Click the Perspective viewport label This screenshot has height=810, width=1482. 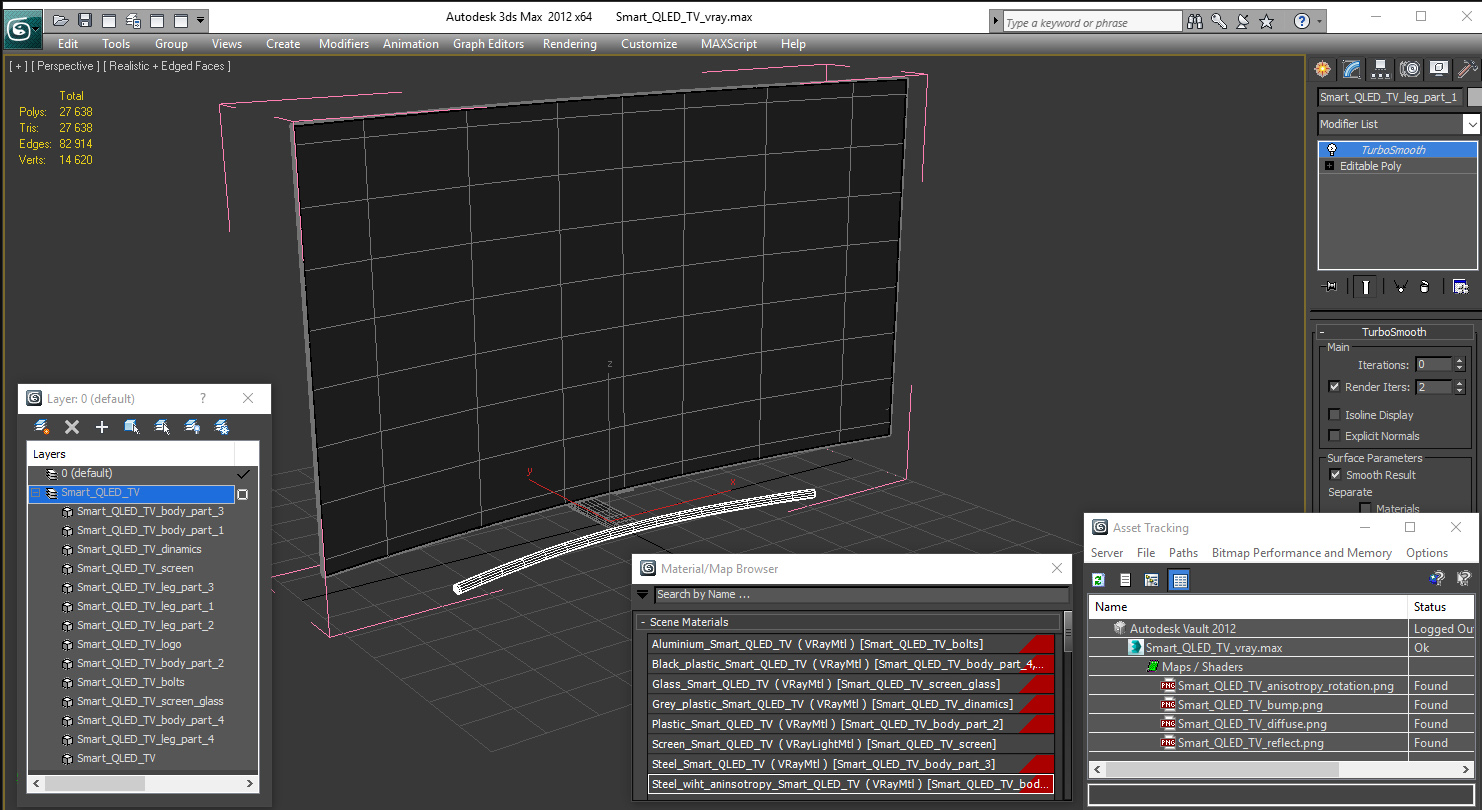coord(65,66)
